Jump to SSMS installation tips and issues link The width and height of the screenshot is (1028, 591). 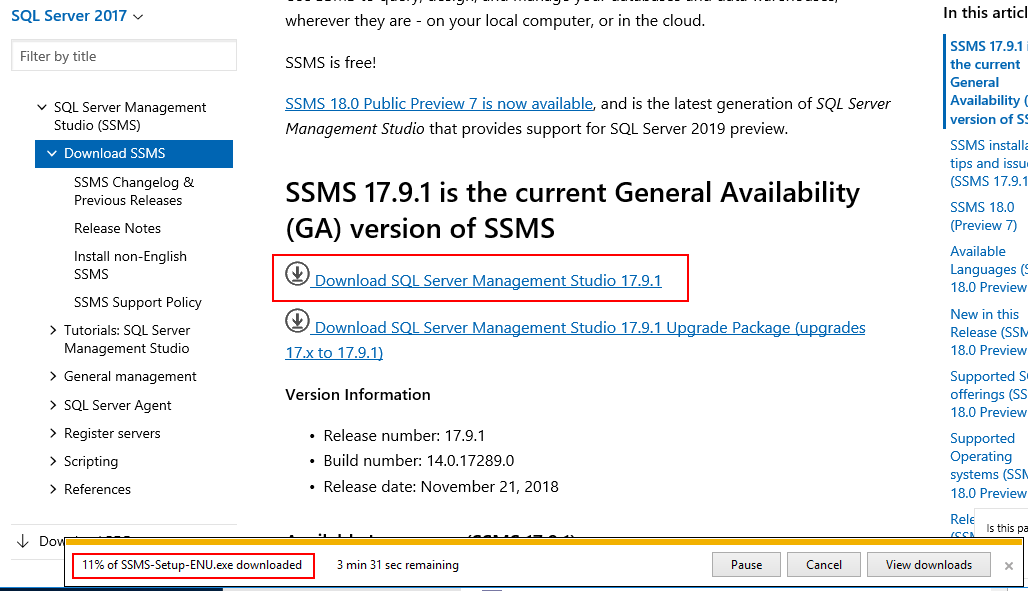[x=989, y=163]
